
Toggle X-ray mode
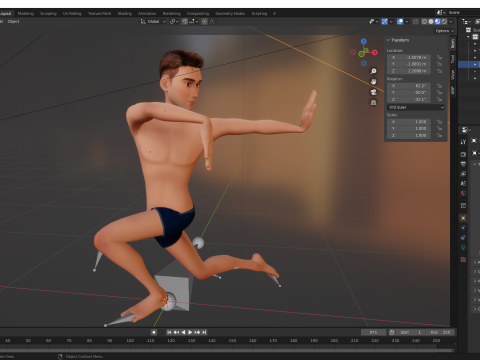tap(415, 21)
